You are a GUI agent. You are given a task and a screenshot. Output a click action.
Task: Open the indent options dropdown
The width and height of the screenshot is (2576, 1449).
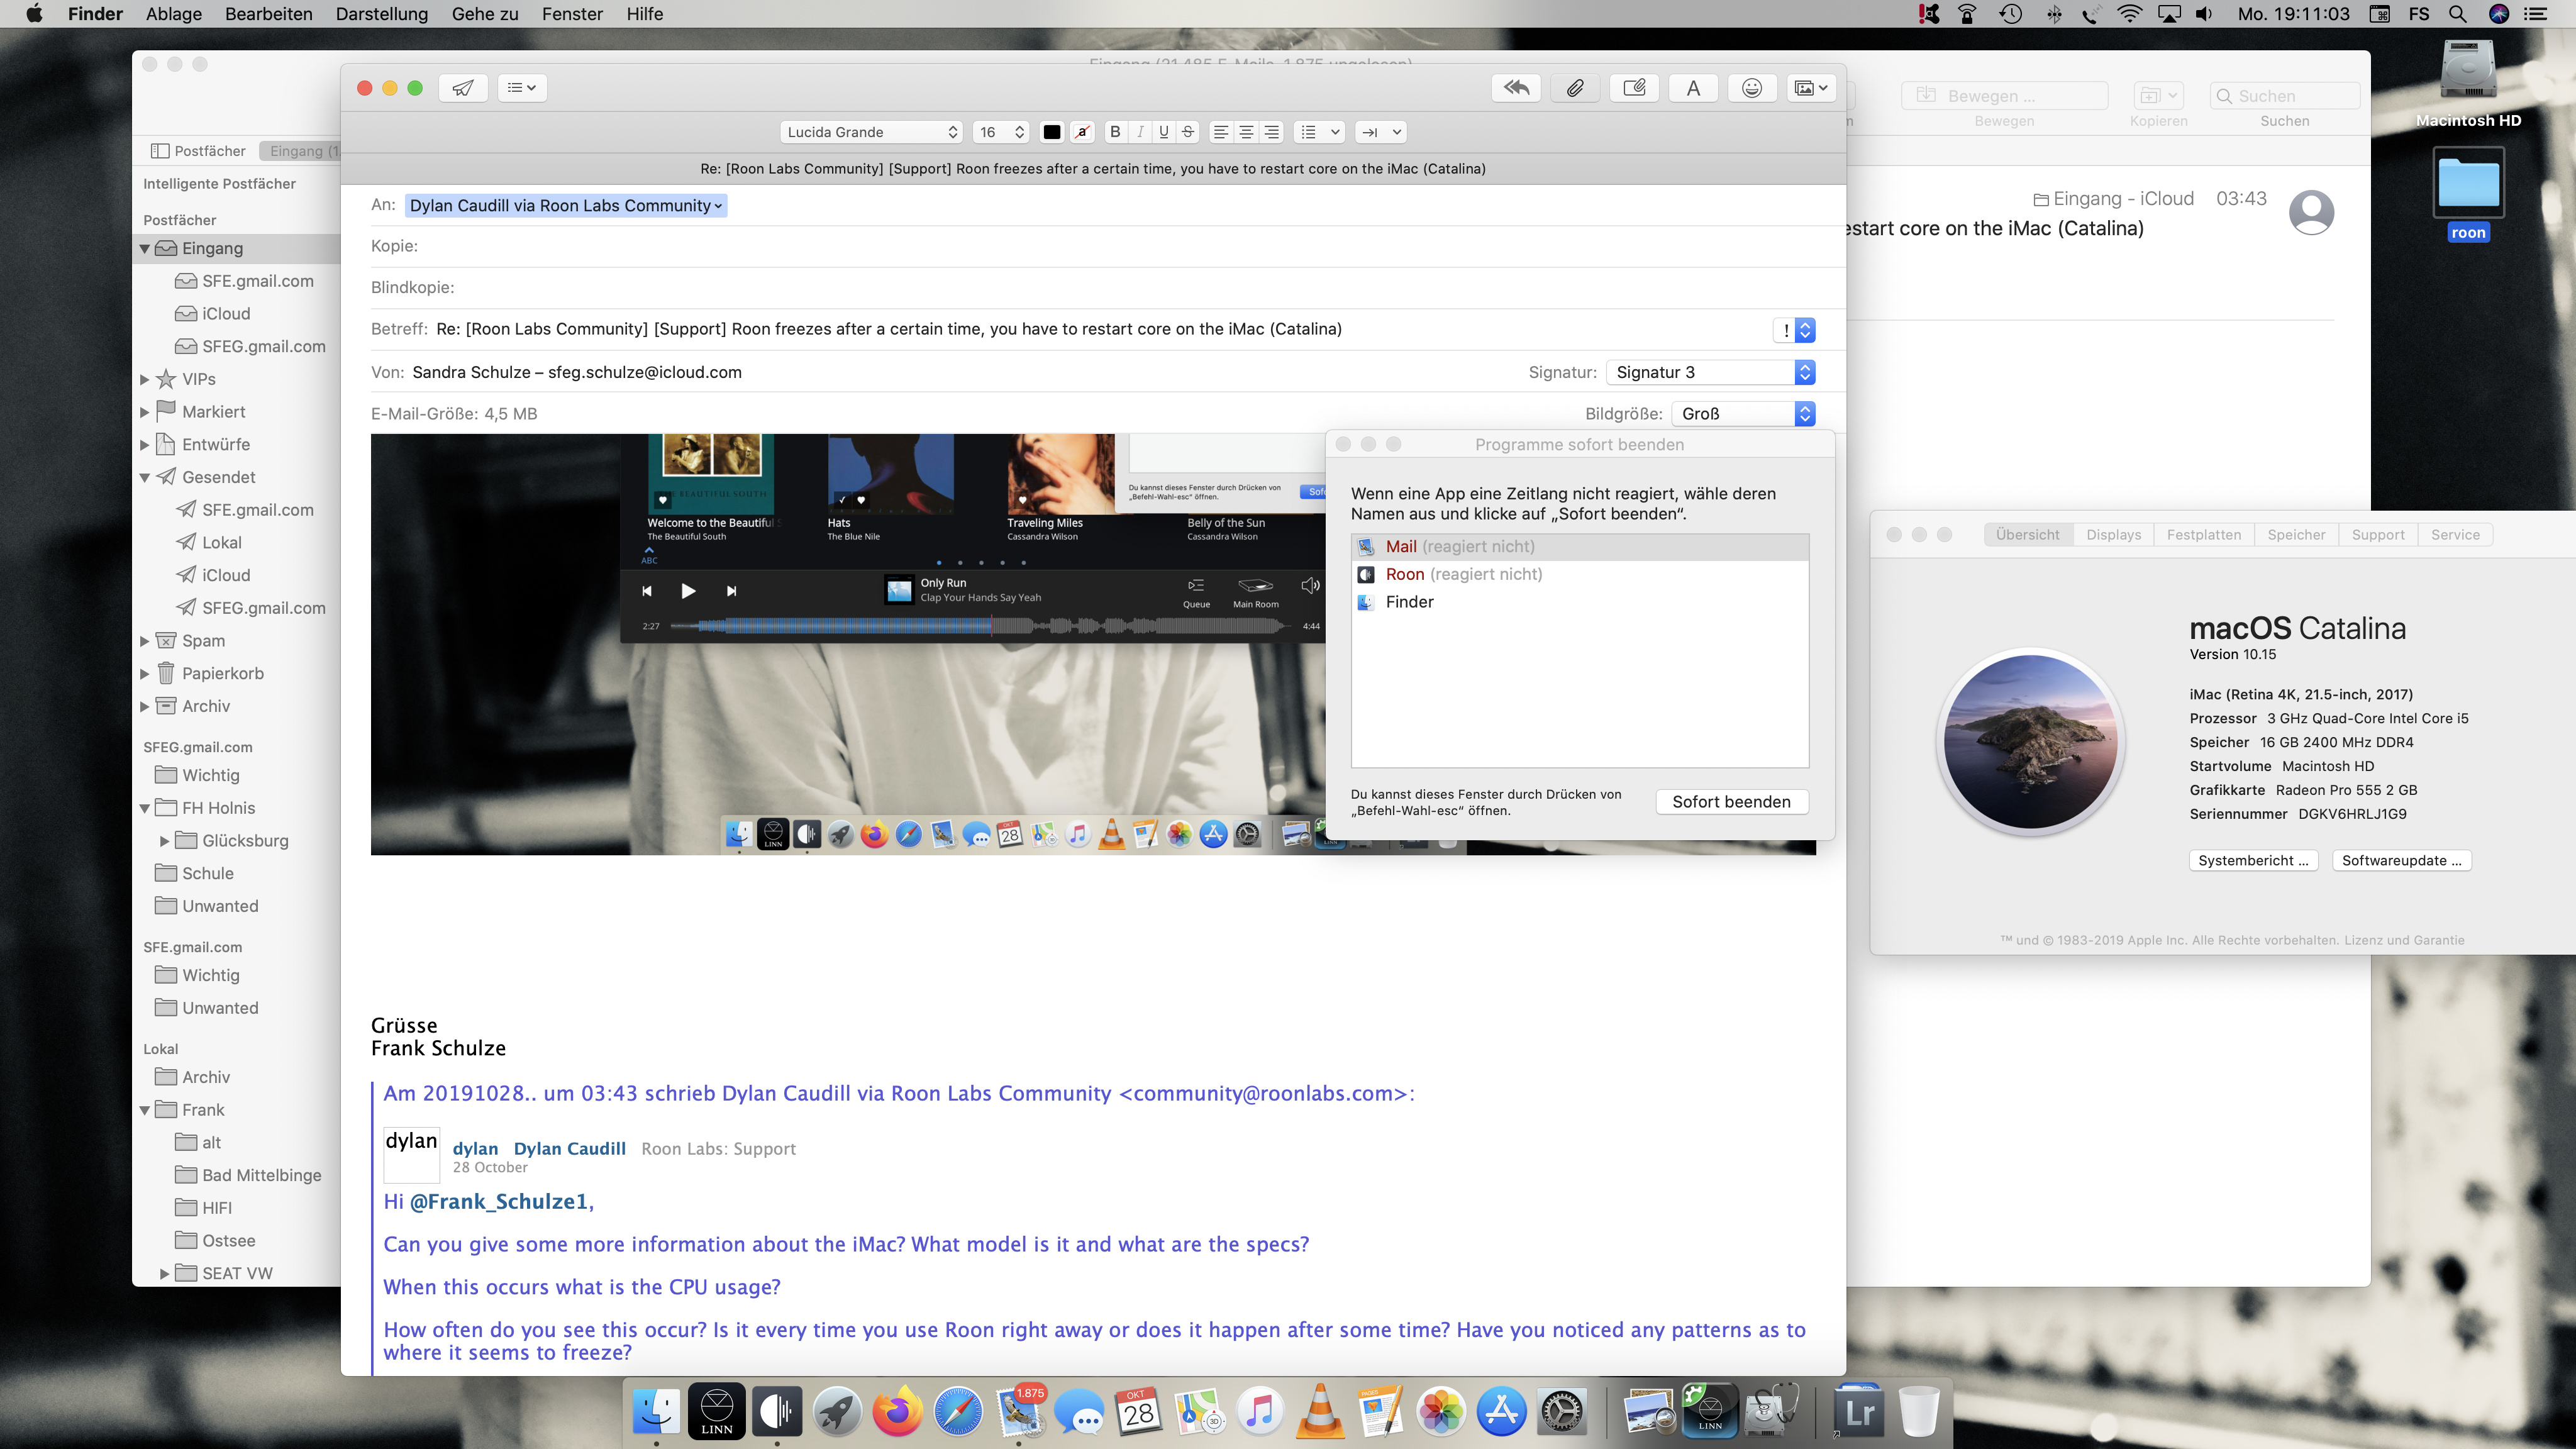1381,132
